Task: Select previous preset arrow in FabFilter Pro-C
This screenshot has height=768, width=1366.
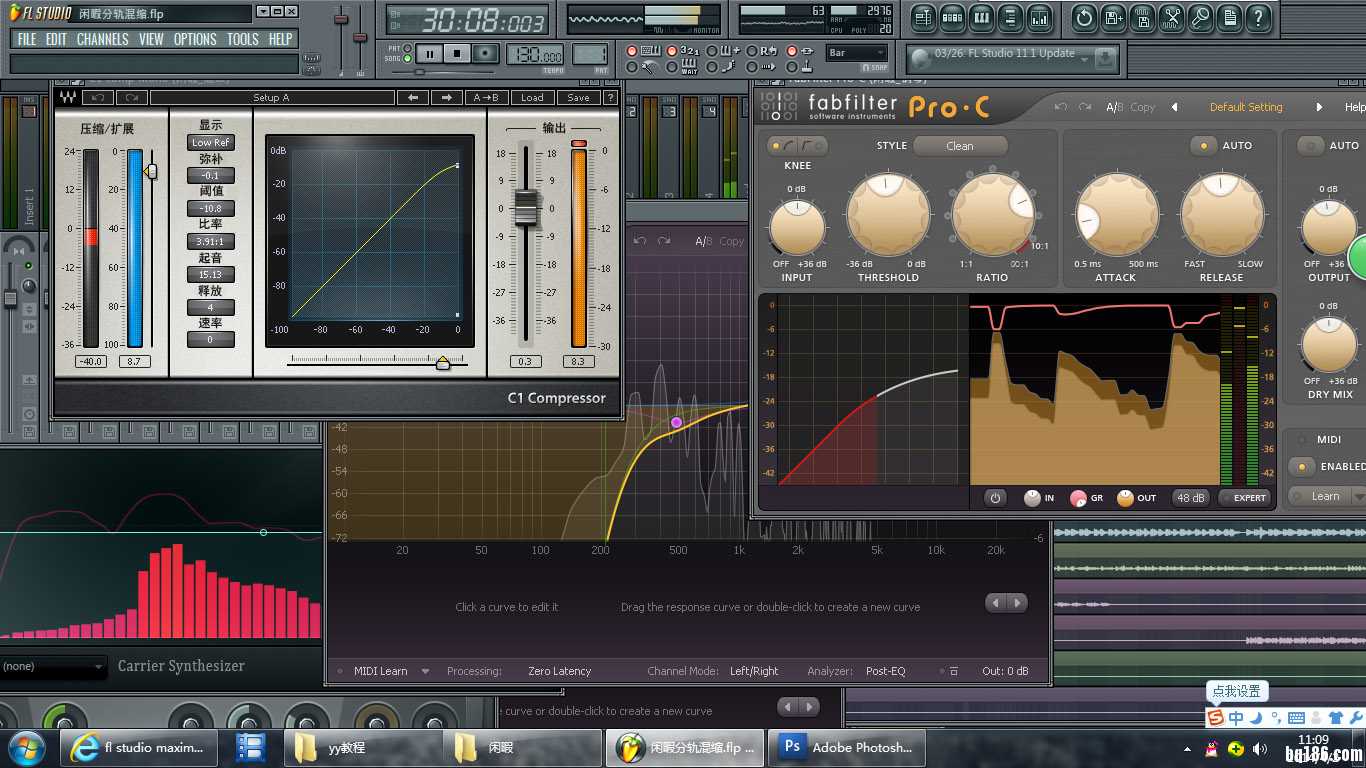Action: [x=1174, y=107]
